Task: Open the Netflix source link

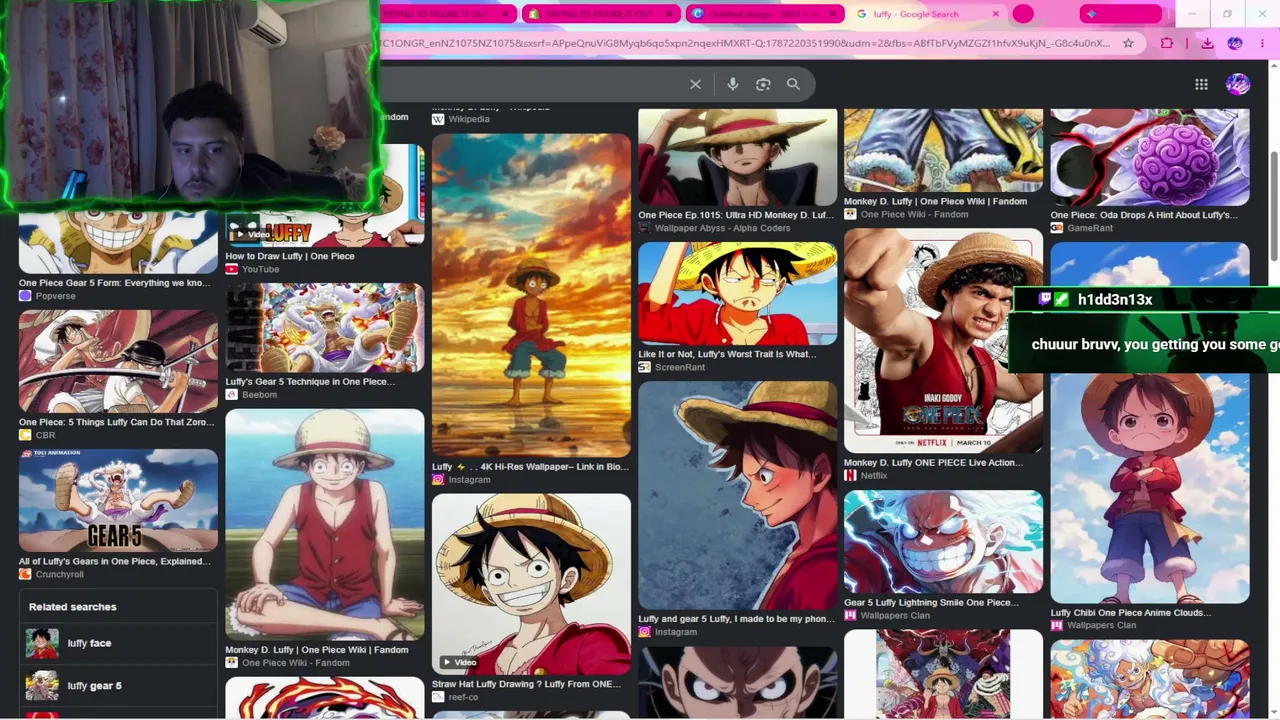Action: 866,476
